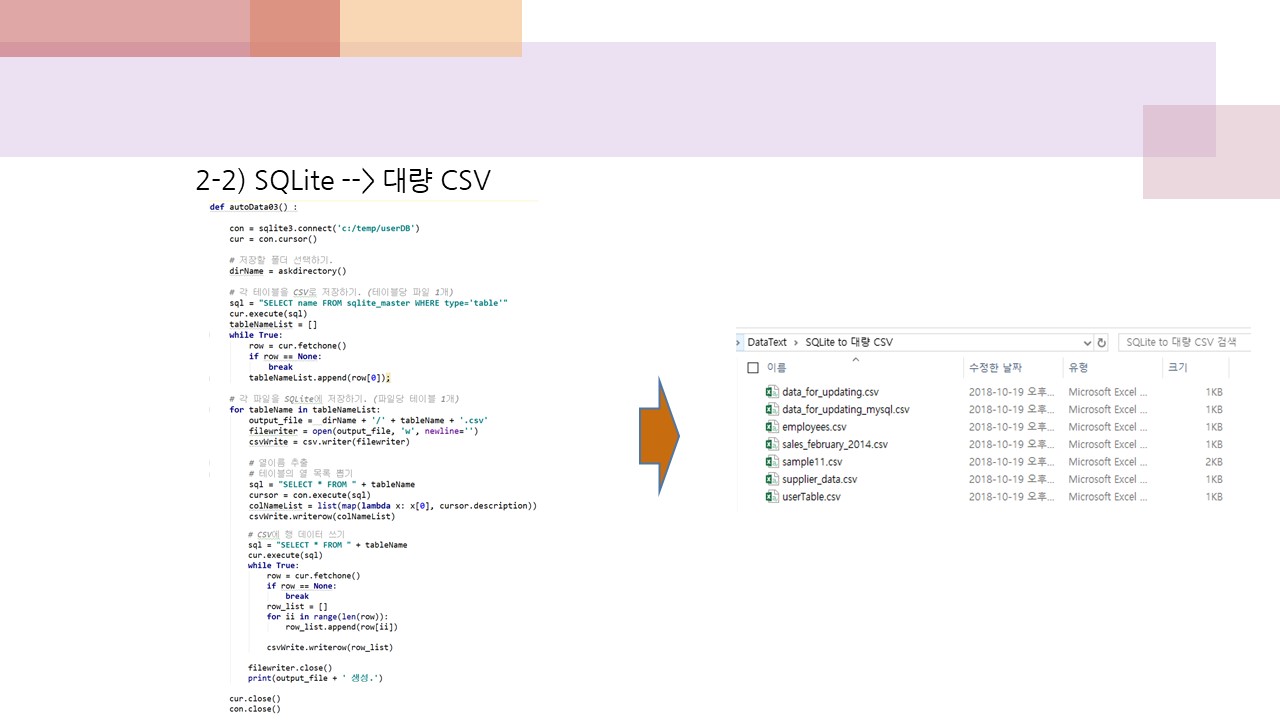Image resolution: width=1280 pixels, height=720 pixels.
Task: Click the Excel icon next to sales_february_2014.csv
Action: click(770, 443)
